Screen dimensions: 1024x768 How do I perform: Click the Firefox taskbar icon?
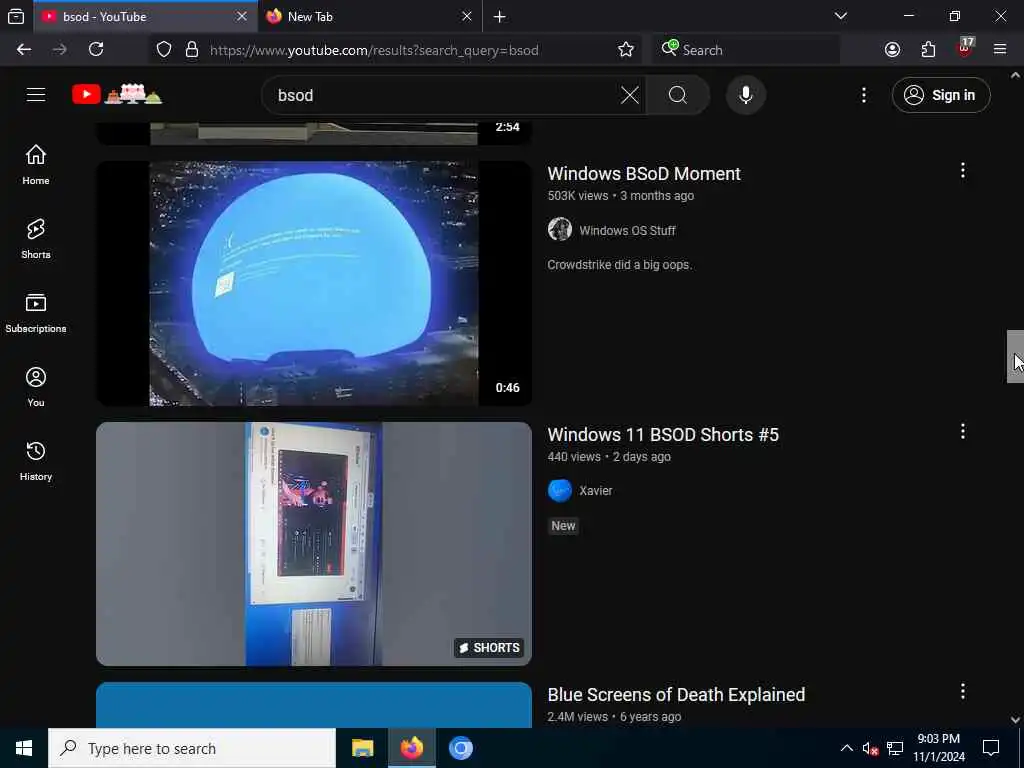tap(412, 748)
